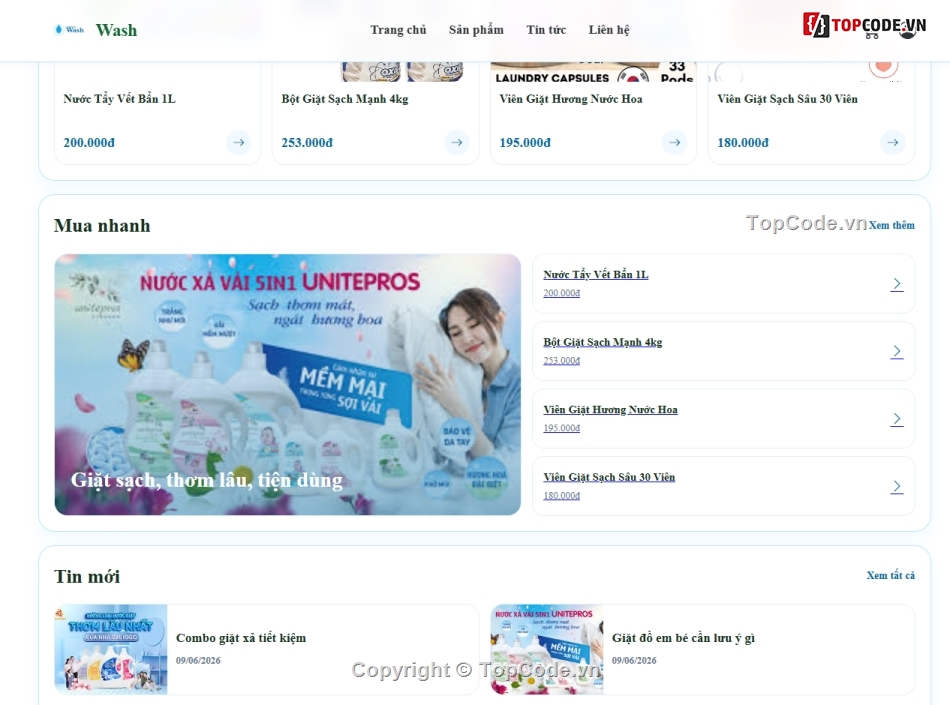Viewport: 950px width, 705px height.
Task: Click the Tin mới section heading
Action: pos(87,577)
